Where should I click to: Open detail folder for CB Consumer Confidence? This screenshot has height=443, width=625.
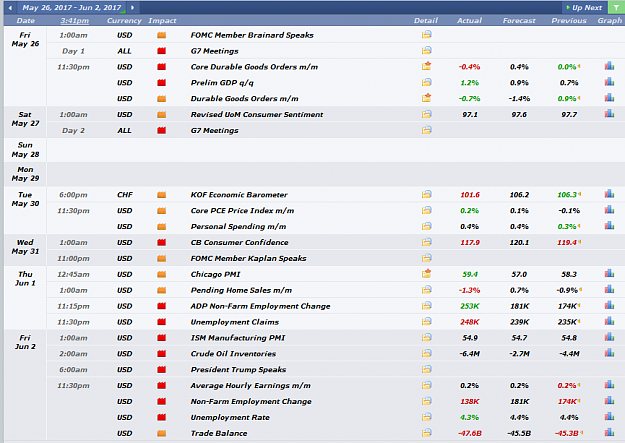426,242
